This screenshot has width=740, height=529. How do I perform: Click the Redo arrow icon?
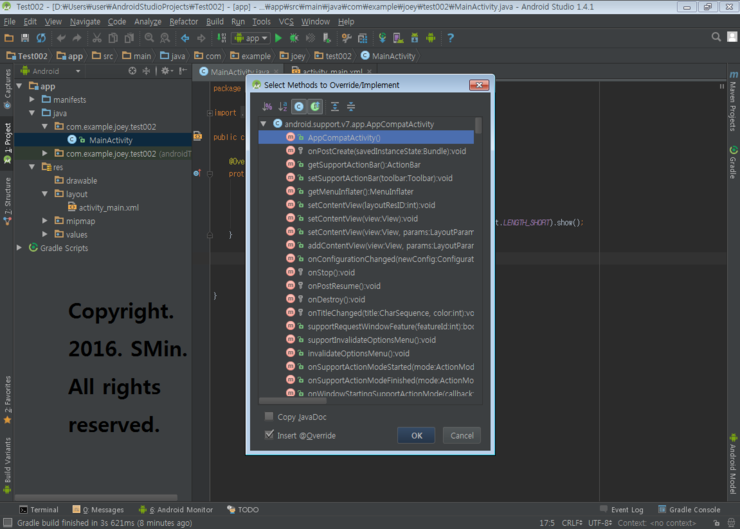pyautogui.click(x=77, y=38)
